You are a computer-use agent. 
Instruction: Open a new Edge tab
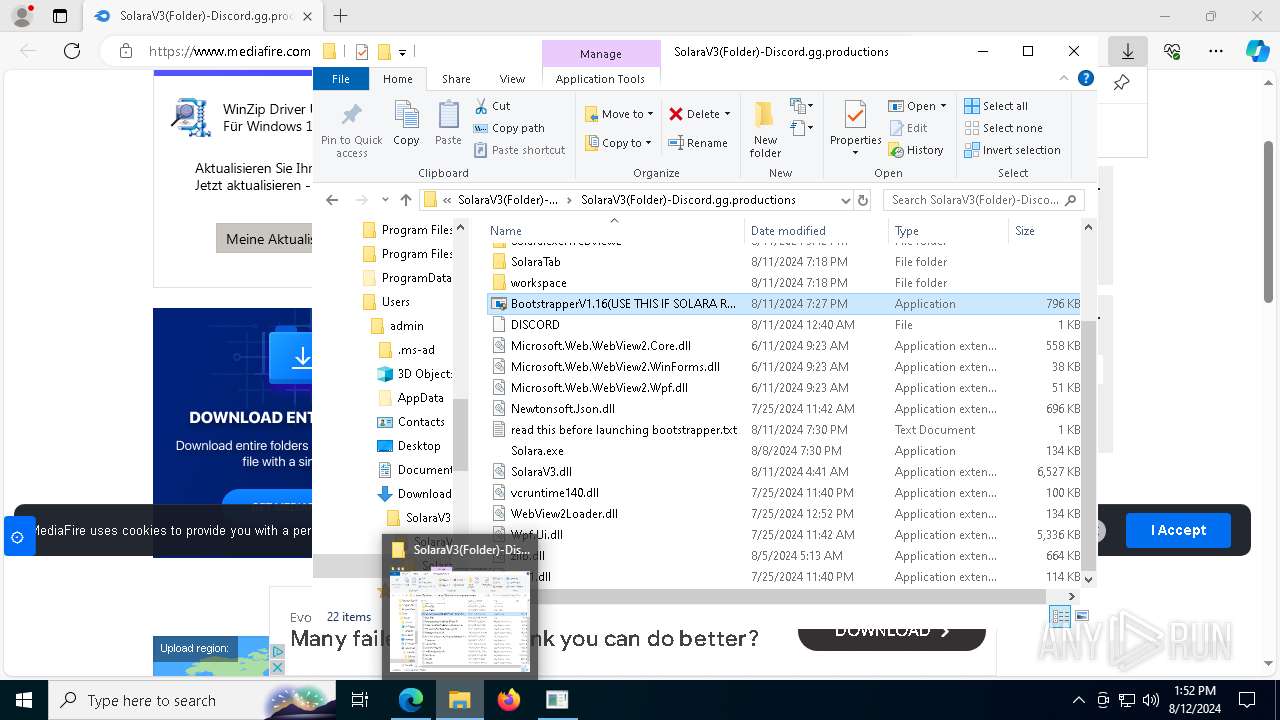340,16
